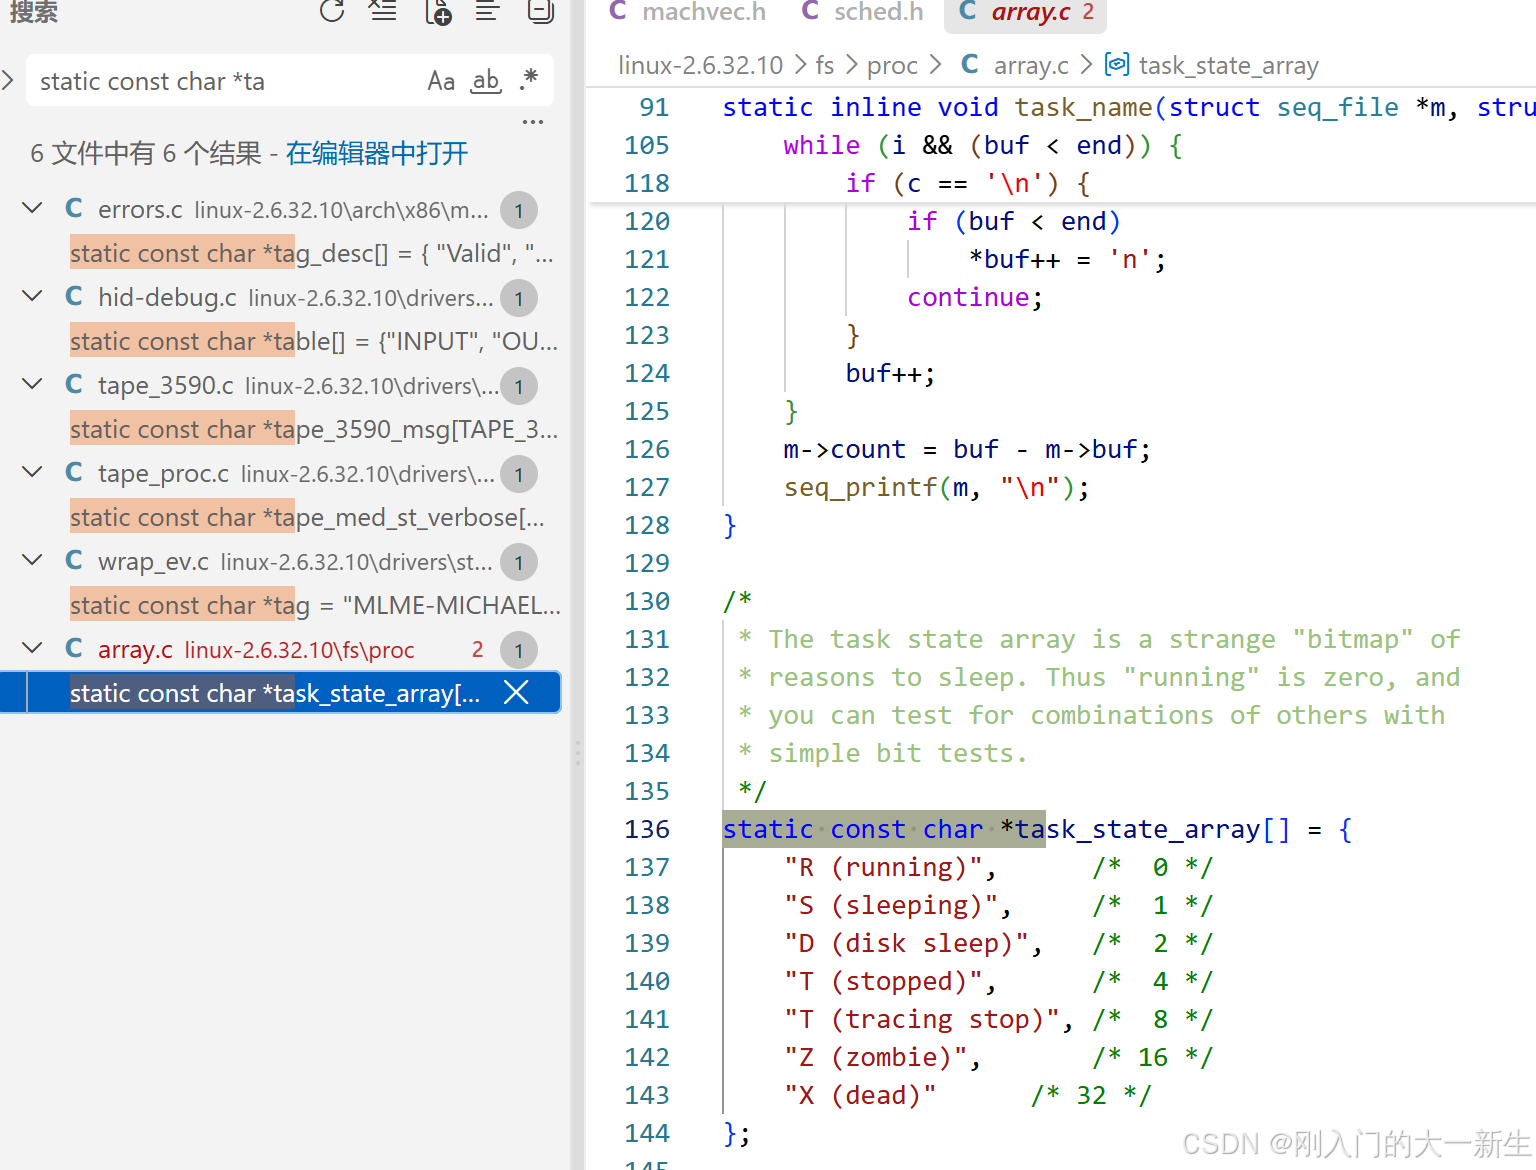
Task: Click result count badge for array.c
Action: click(x=519, y=650)
